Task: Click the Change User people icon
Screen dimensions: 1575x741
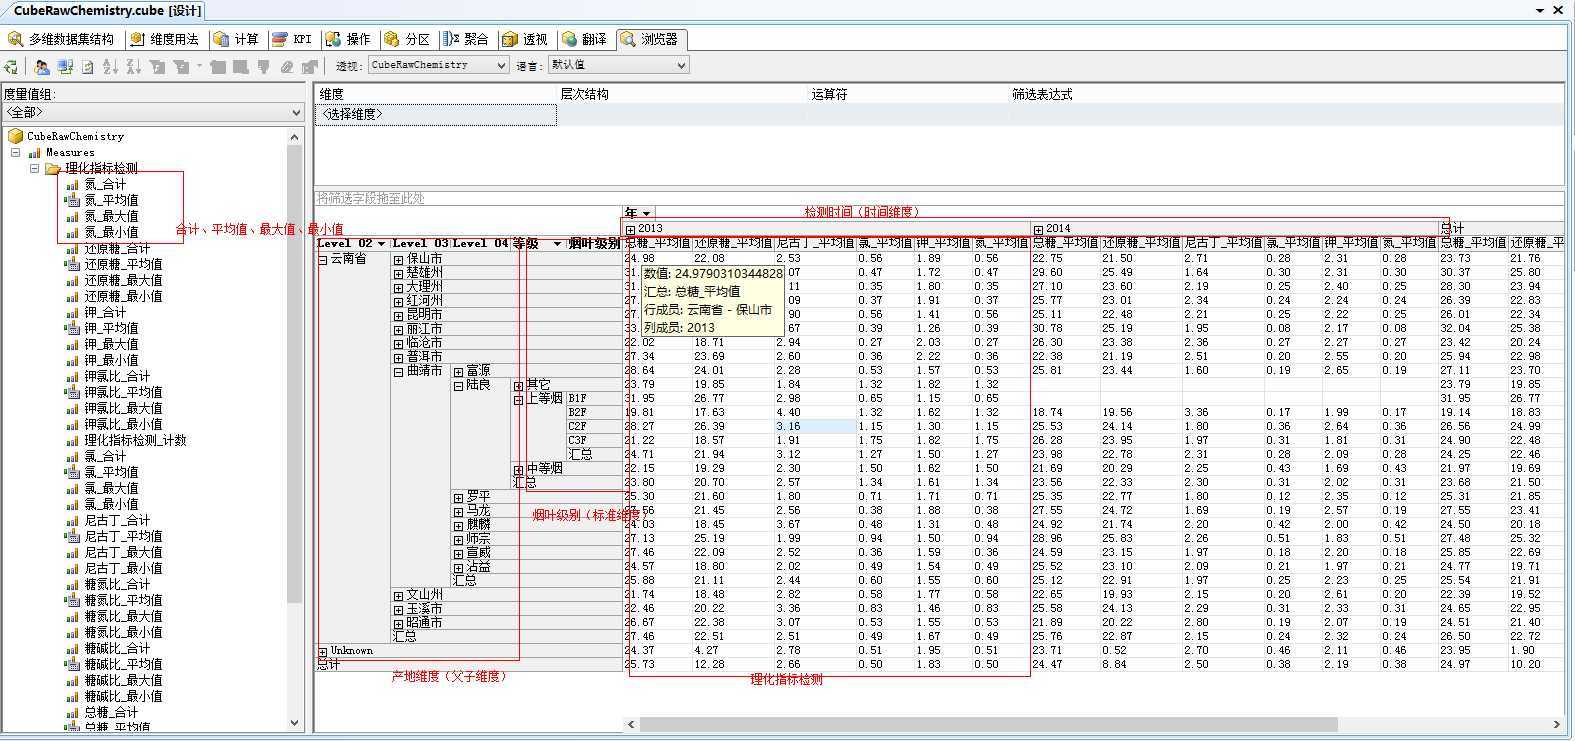Action: [42, 67]
